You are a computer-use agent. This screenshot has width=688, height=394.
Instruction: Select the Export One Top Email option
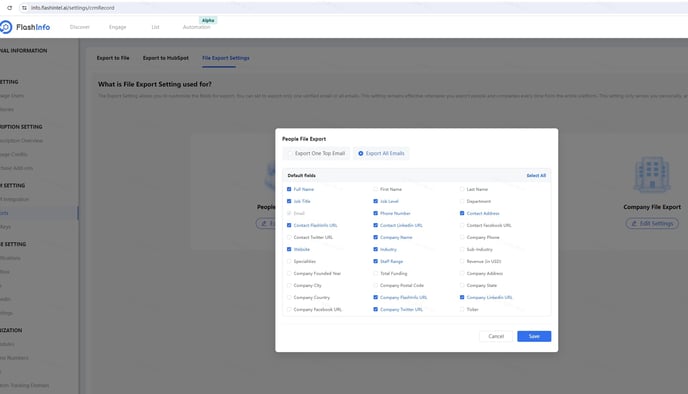click(316, 154)
